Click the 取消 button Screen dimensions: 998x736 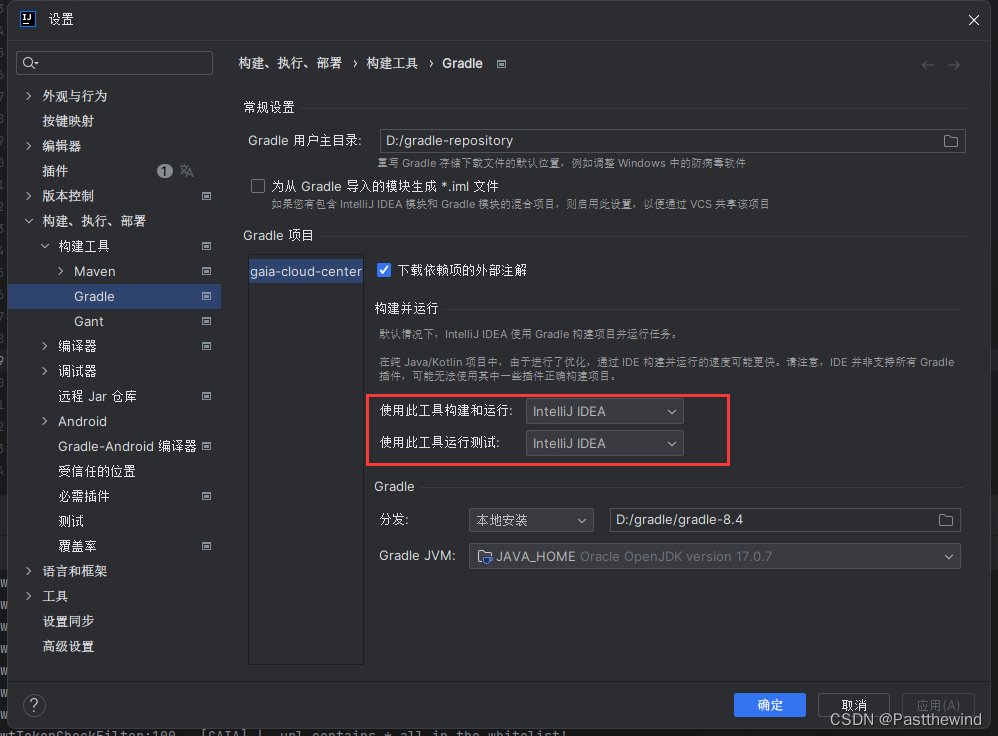854,705
